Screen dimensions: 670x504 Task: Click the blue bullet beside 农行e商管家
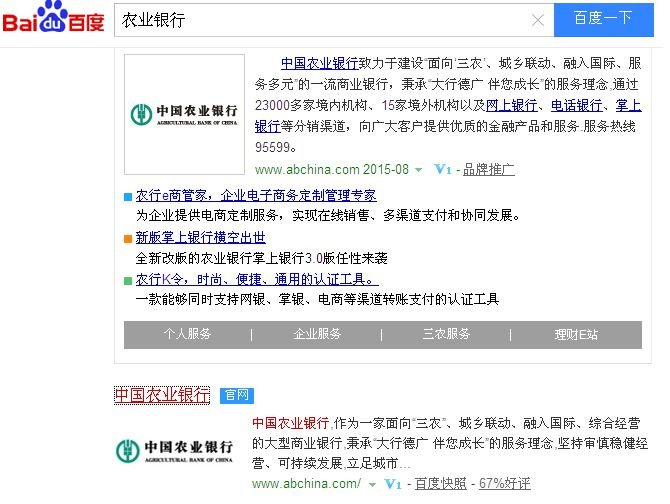tap(128, 196)
